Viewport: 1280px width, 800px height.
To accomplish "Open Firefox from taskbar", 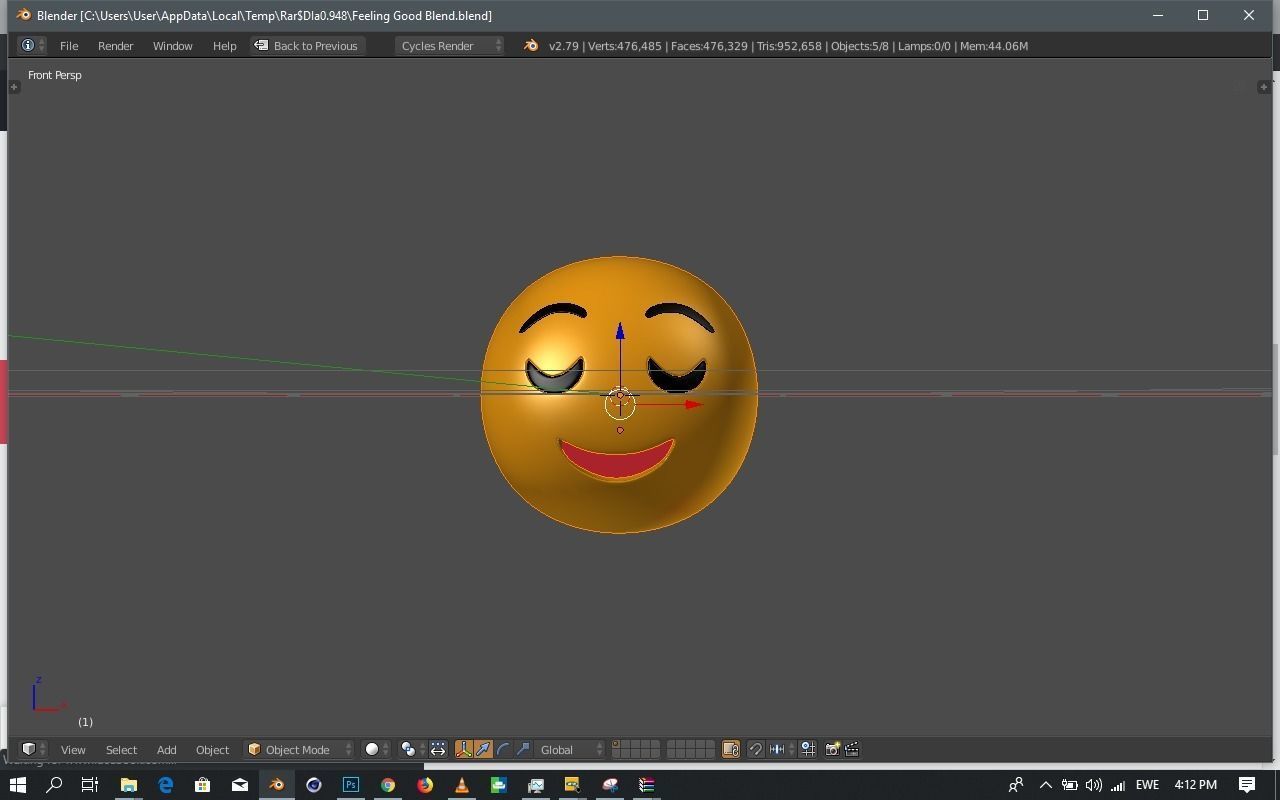I will 425,785.
